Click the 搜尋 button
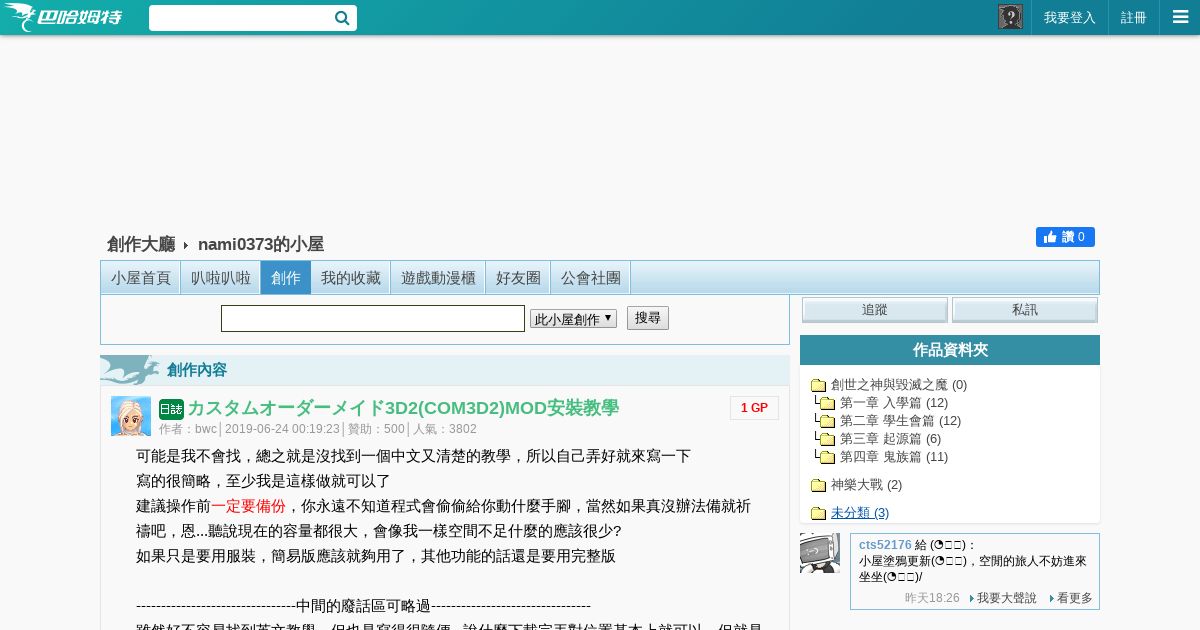The height and width of the screenshot is (630, 1200). coord(648,318)
